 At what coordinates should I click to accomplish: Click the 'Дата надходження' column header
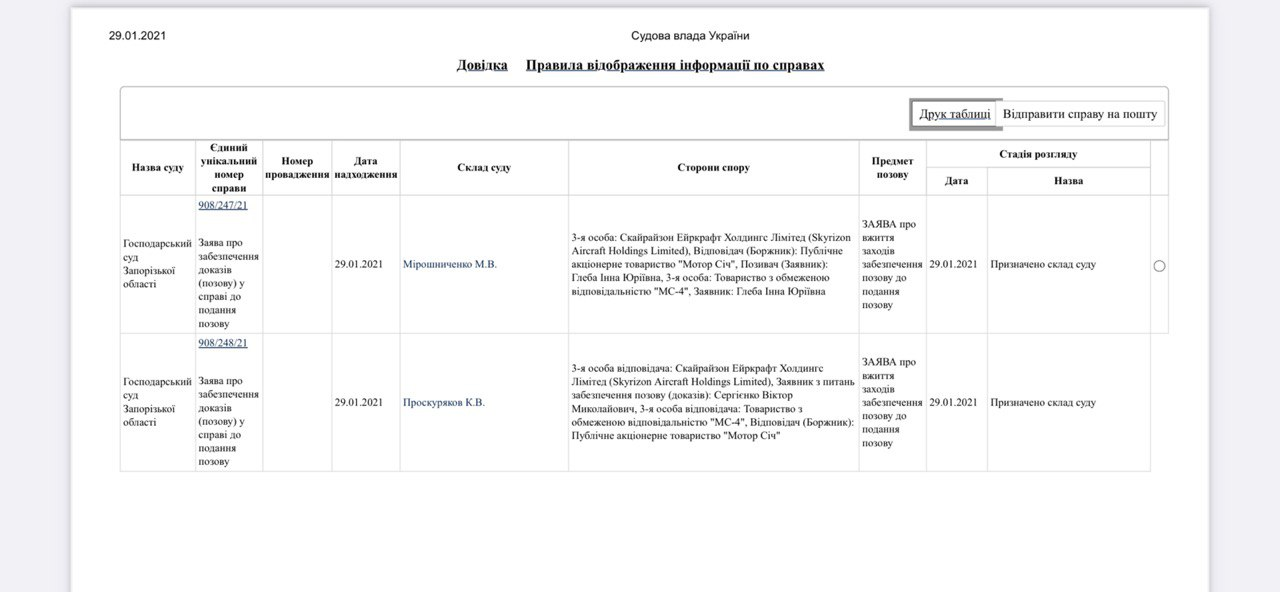[365, 167]
